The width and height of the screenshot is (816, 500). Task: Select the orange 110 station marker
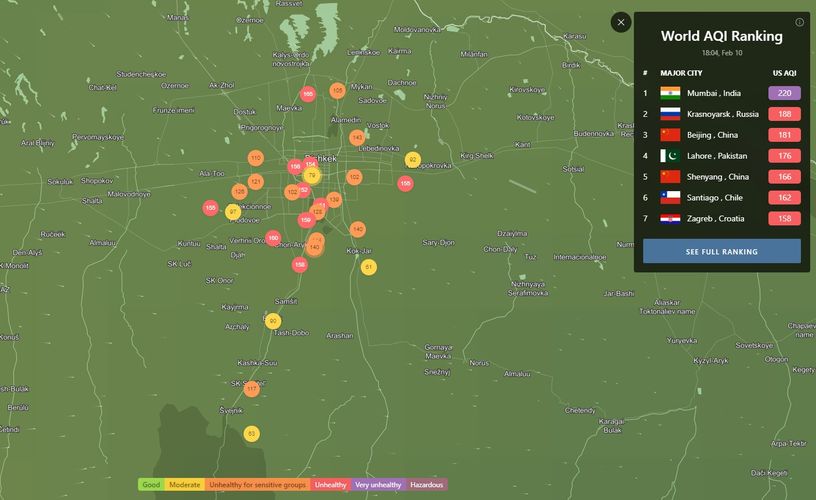click(x=255, y=158)
